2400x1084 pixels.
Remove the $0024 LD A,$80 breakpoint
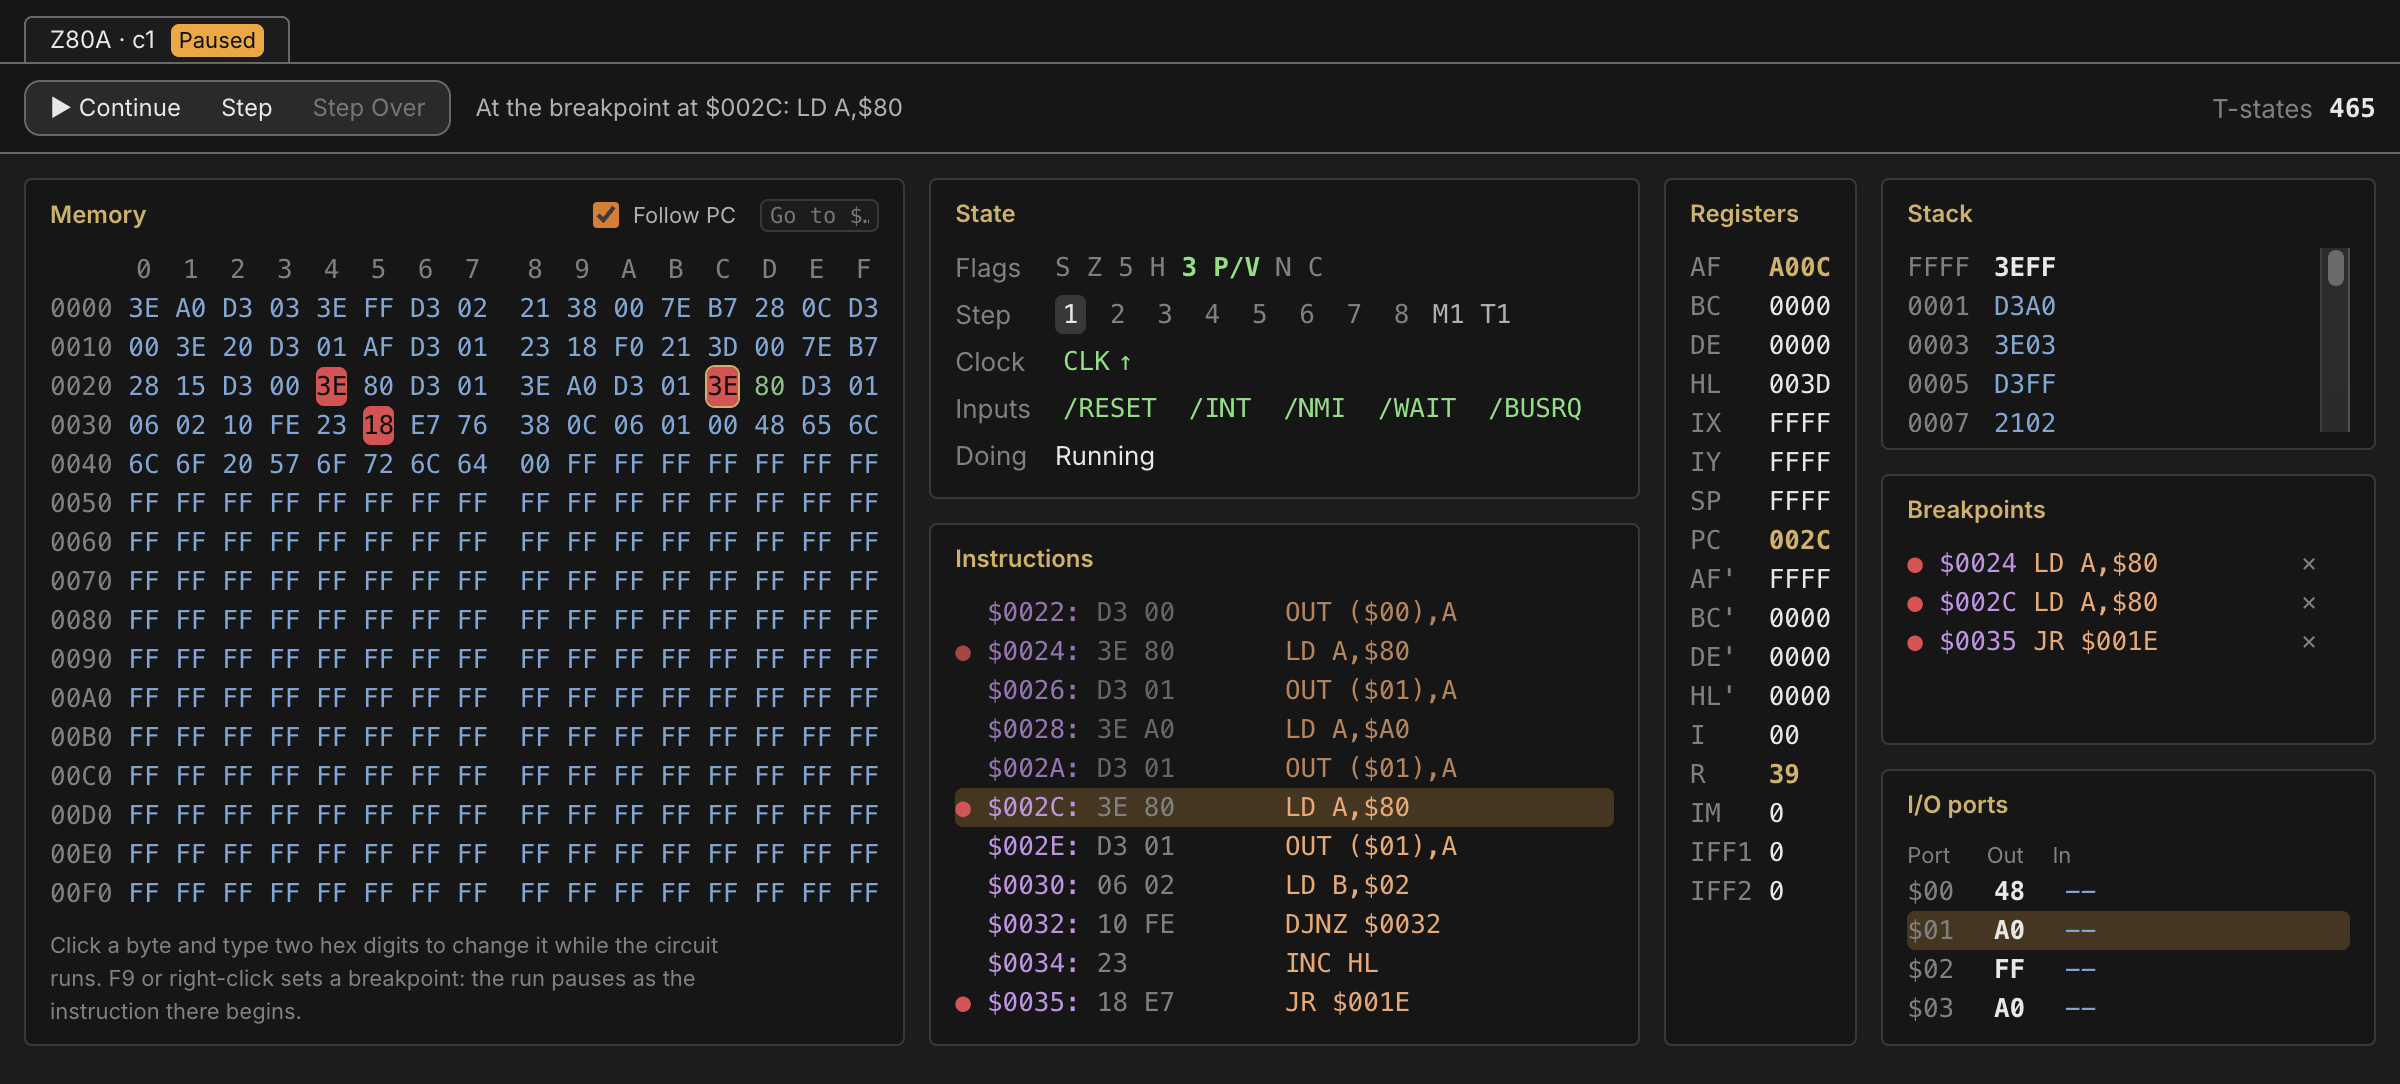coord(2308,564)
